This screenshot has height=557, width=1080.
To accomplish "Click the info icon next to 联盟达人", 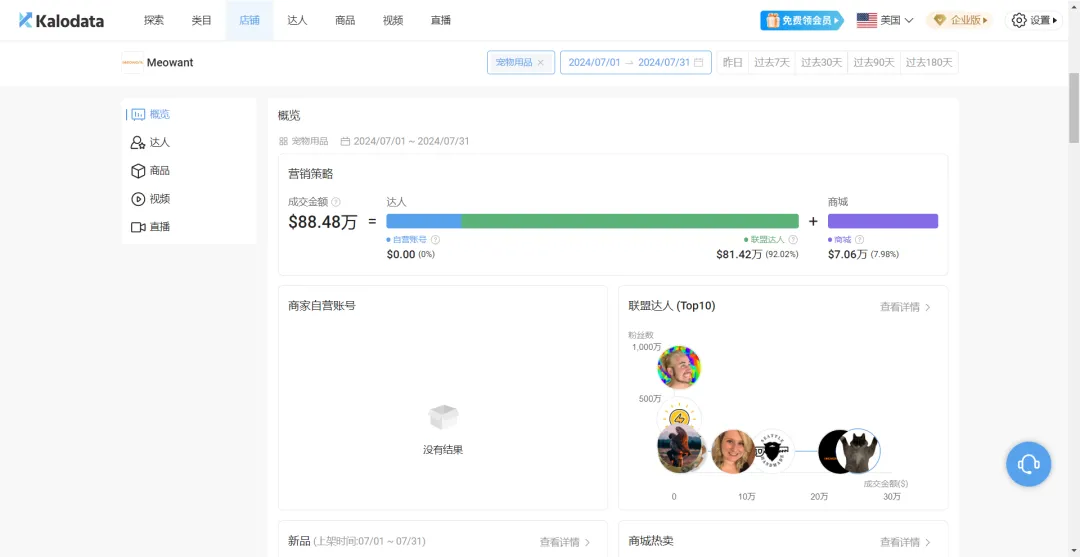I will click(x=793, y=240).
